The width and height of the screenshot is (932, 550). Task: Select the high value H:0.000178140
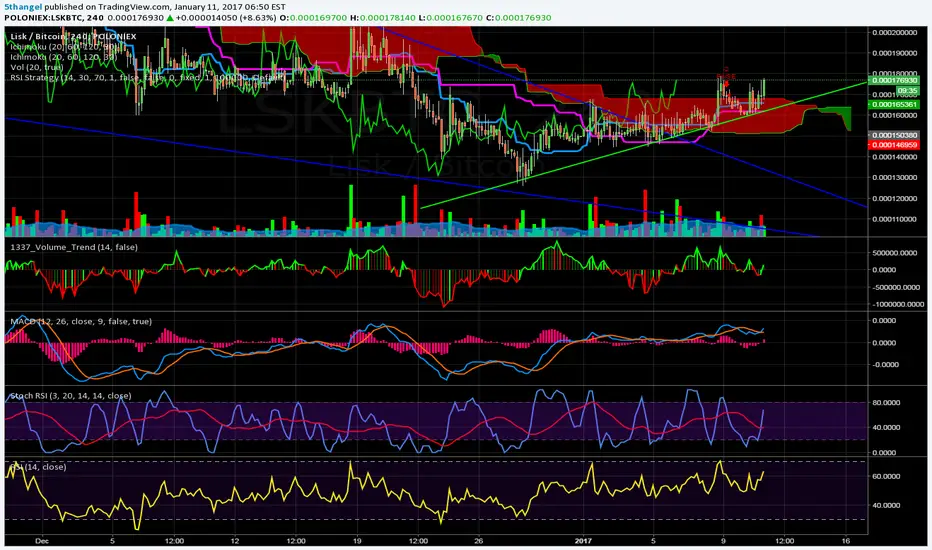(x=383, y=18)
